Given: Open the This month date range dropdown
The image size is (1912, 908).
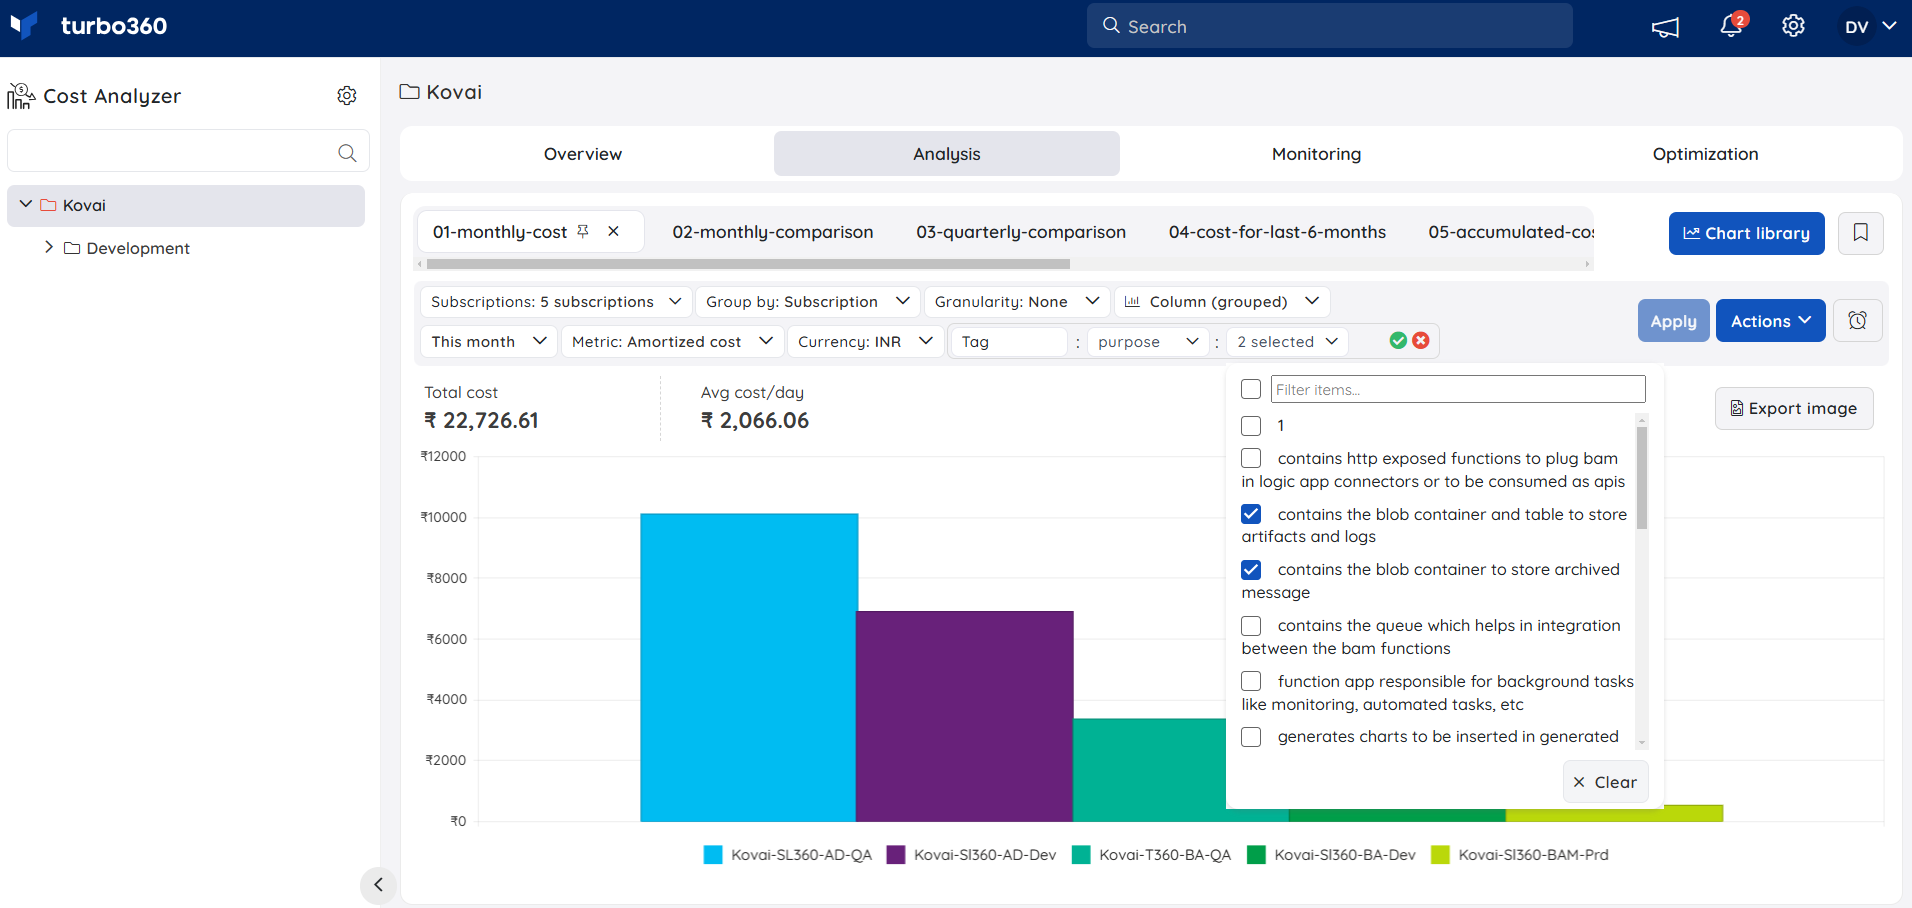Looking at the screenshot, I should pos(488,342).
